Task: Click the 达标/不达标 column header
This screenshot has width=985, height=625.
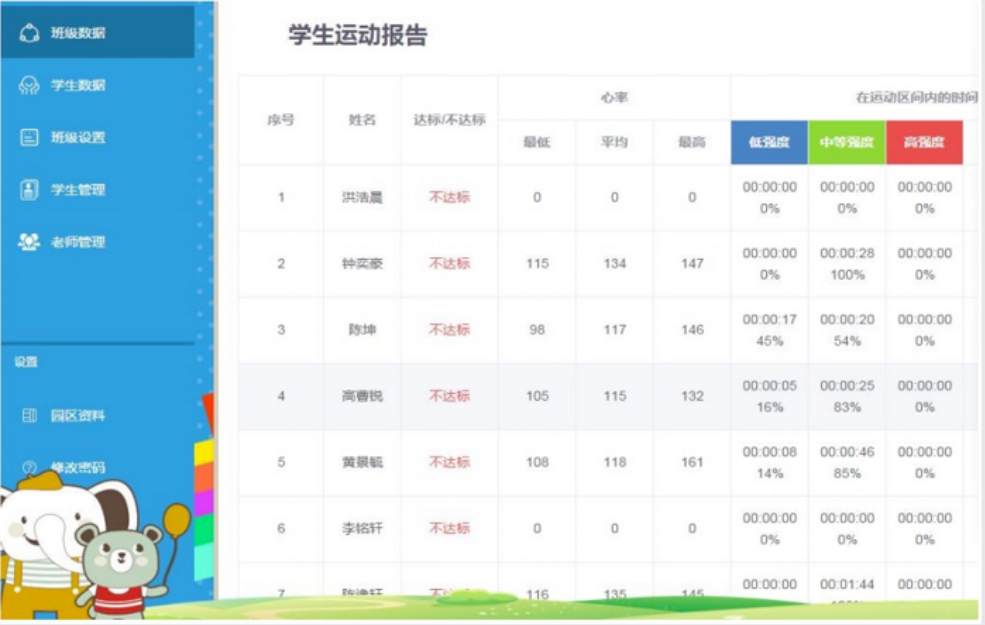Action: click(x=449, y=120)
